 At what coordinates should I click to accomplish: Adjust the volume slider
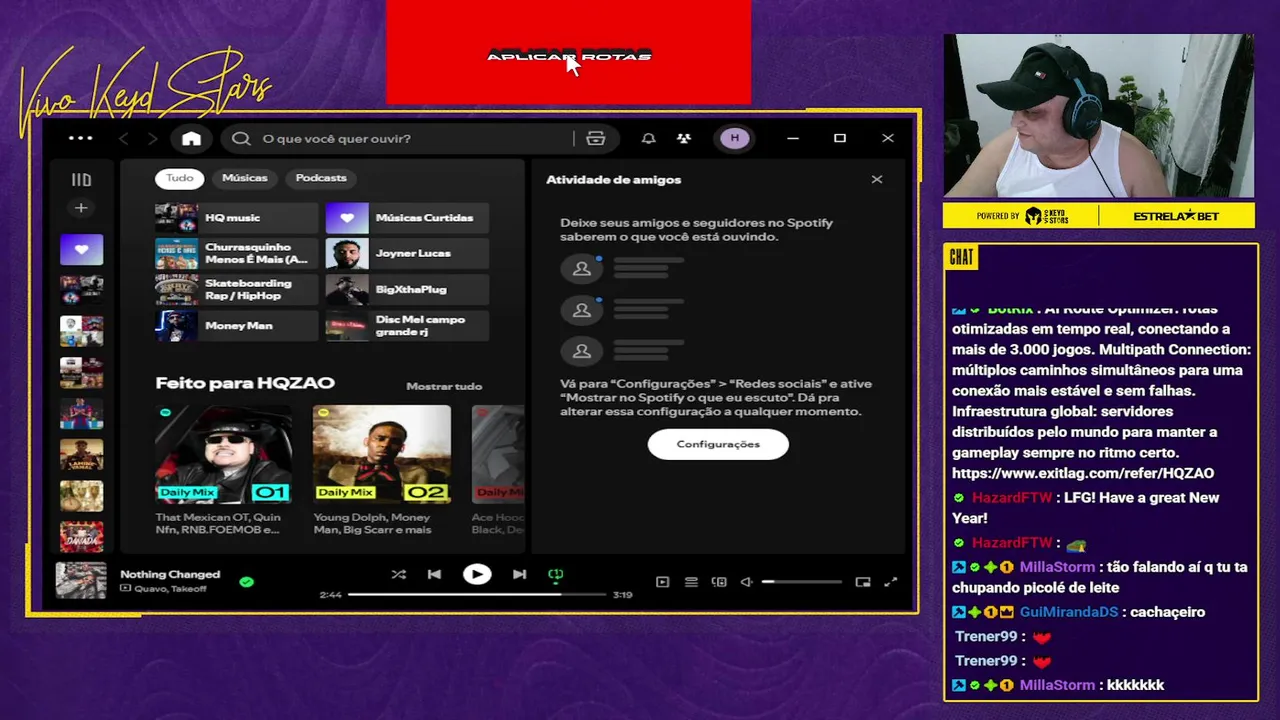coord(801,582)
